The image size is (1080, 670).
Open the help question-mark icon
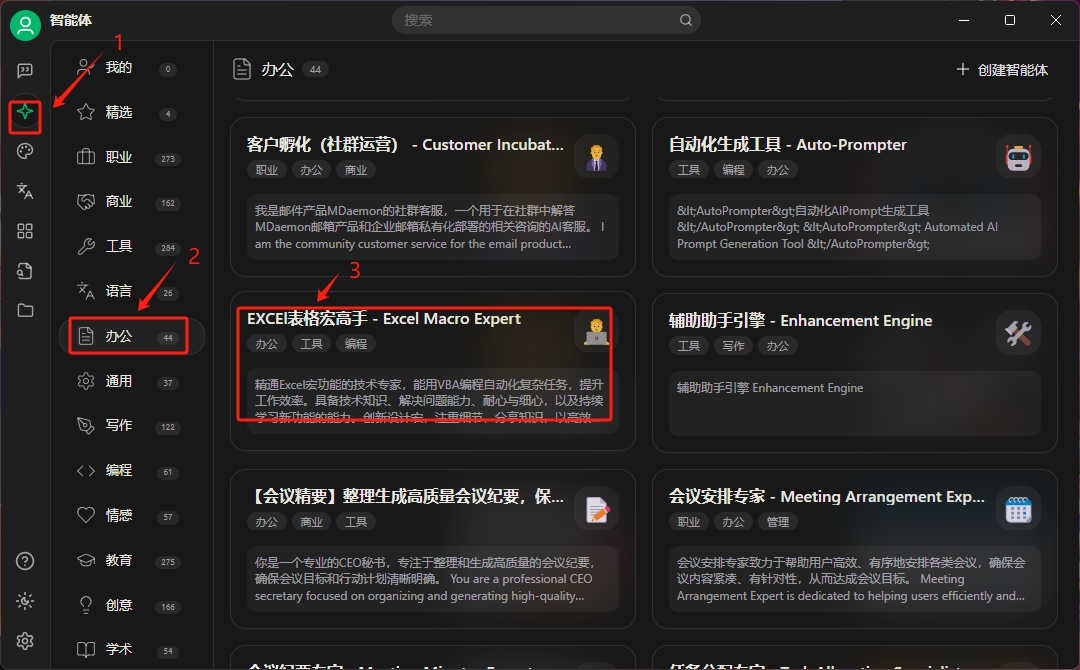(x=25, y=561)
